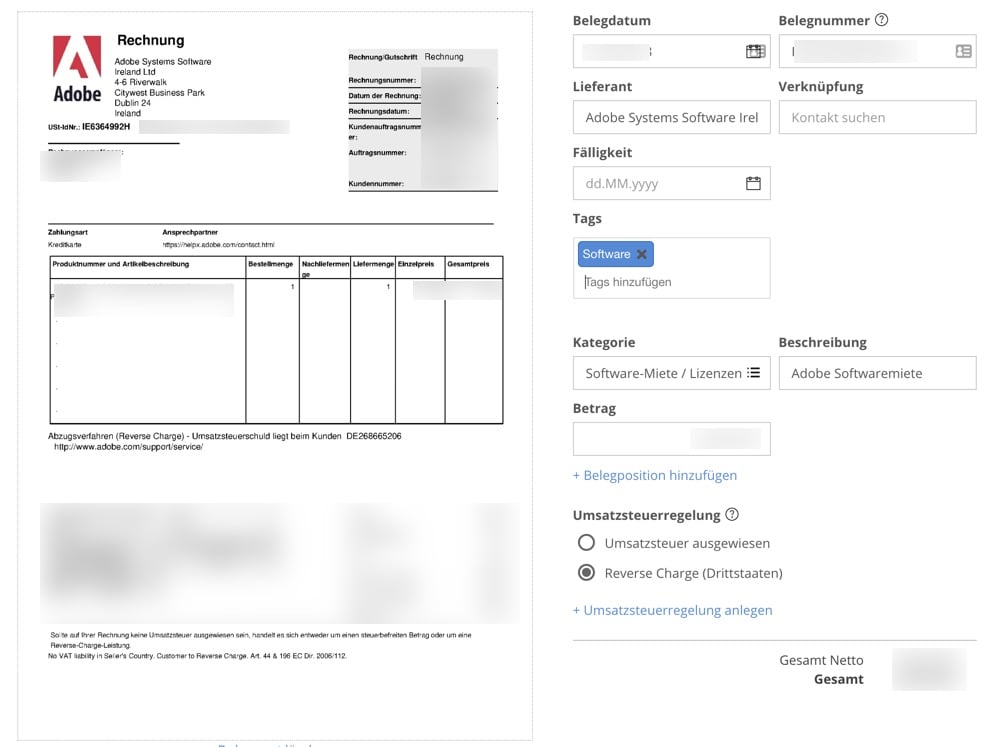994x747 pixels.
Task: Click + Umsatzsteuerregelung anlegen link
Action: coord(673,610)
